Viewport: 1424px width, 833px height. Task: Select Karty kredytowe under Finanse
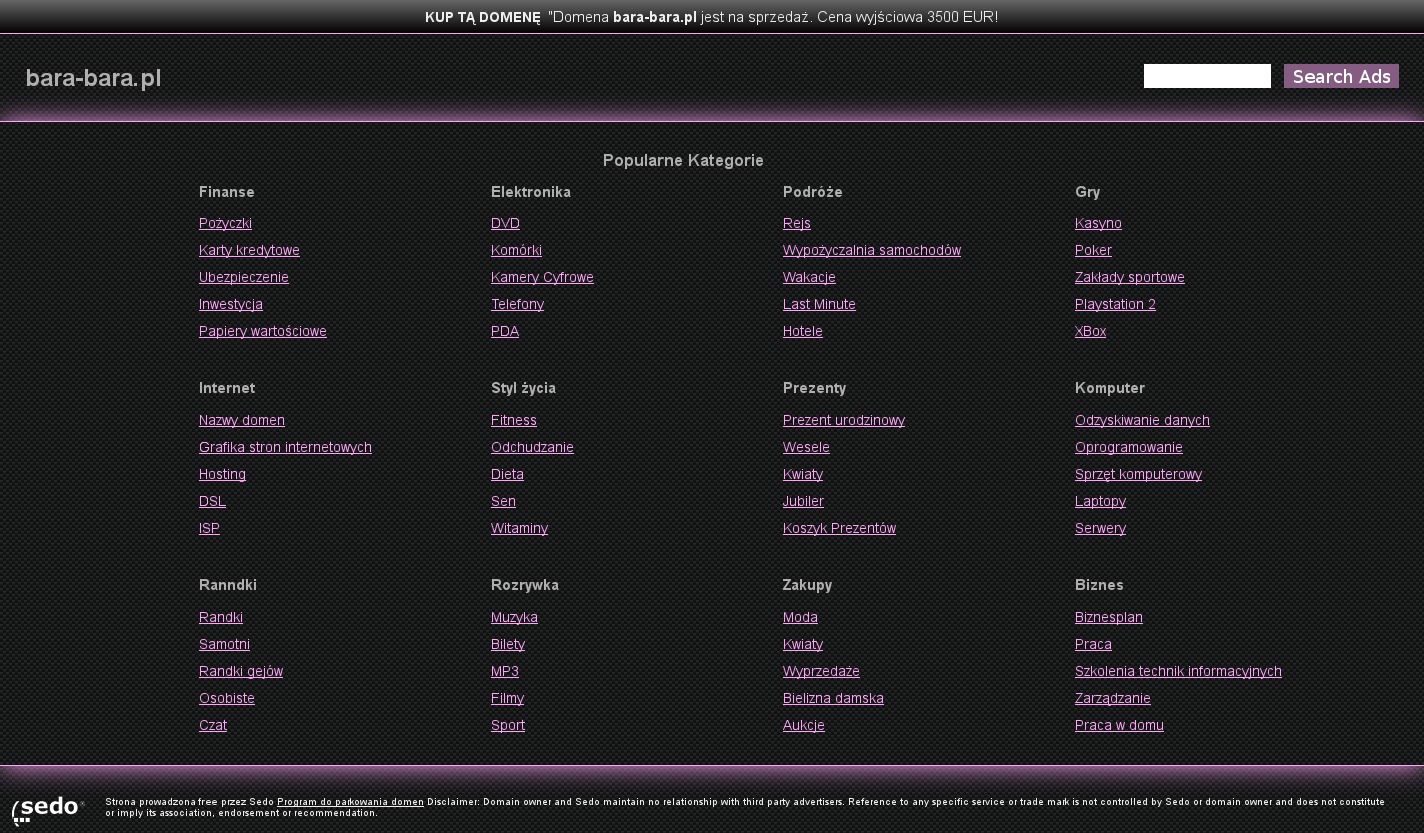(x=249, y=250)
